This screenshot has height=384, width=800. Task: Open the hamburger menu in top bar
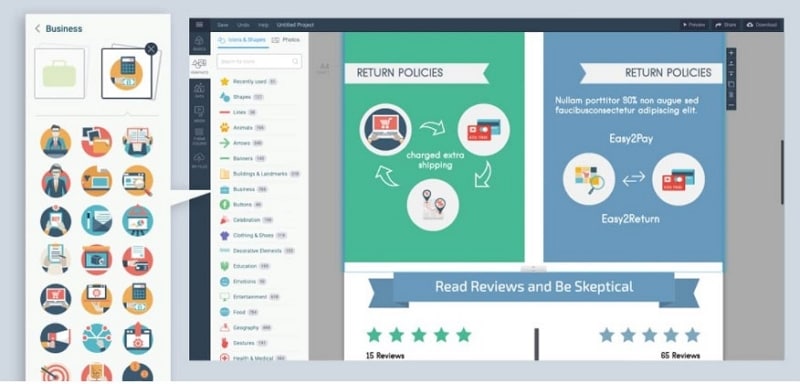tap(199, 24)
